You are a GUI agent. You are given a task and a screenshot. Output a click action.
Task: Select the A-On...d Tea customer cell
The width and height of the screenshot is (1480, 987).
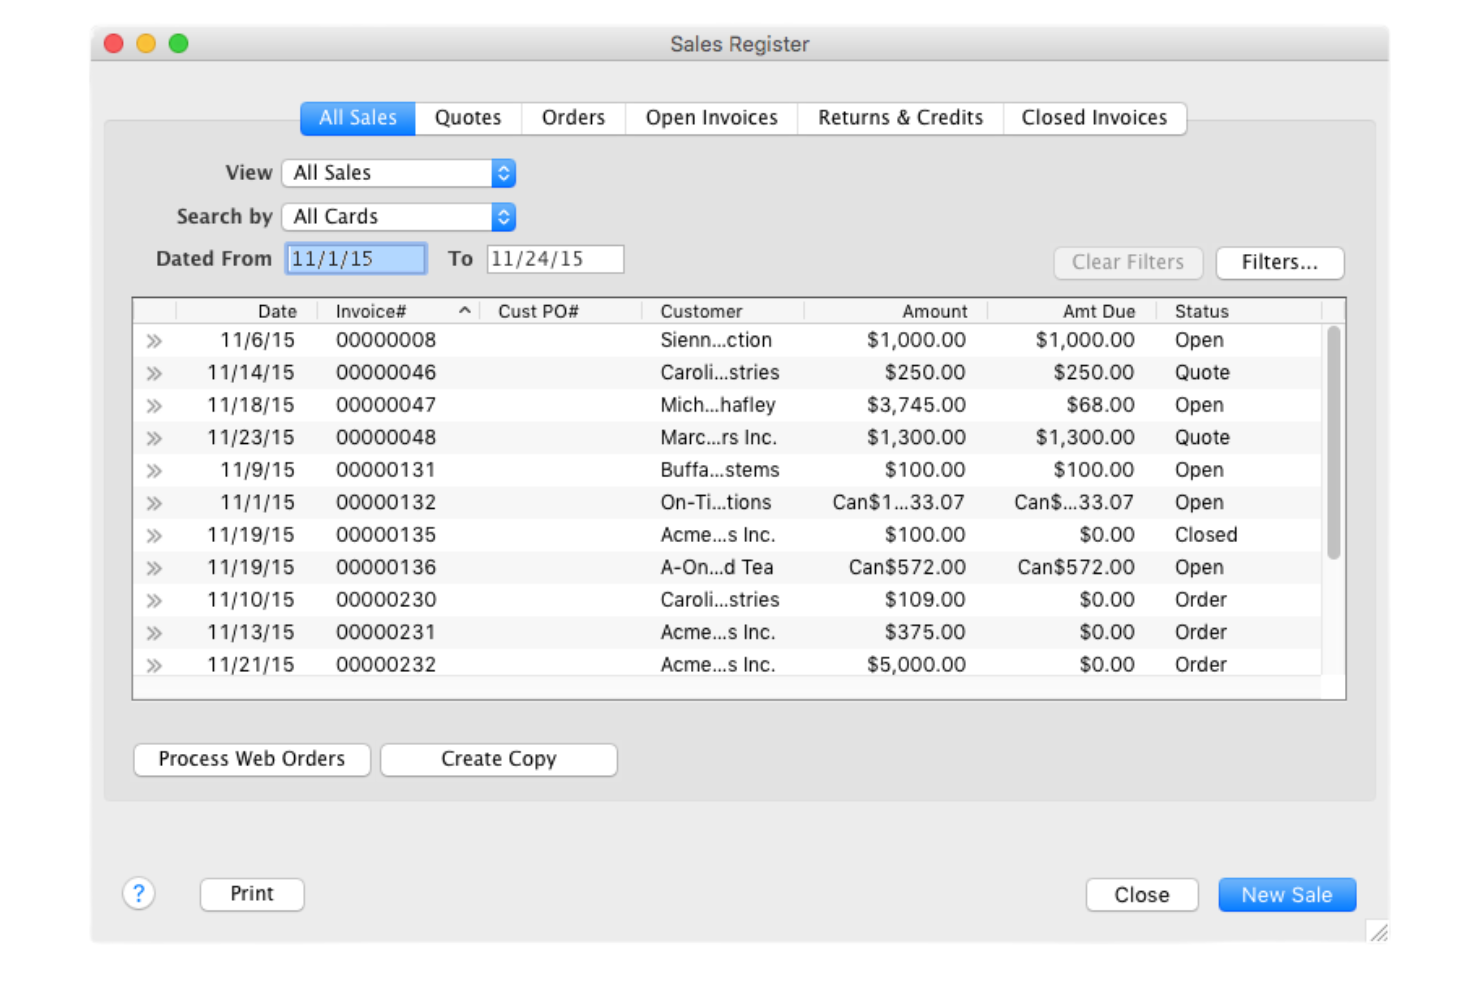click(717, 567)
